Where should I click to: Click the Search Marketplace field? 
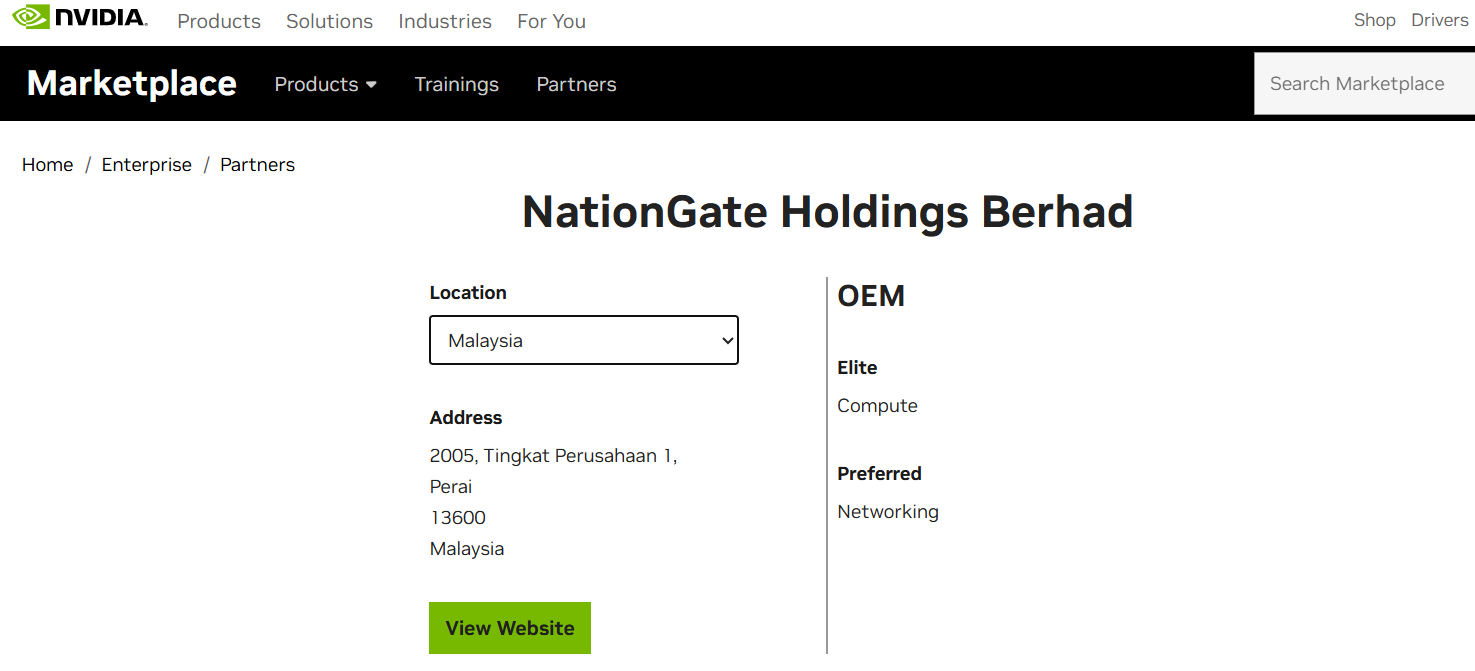1364,84
